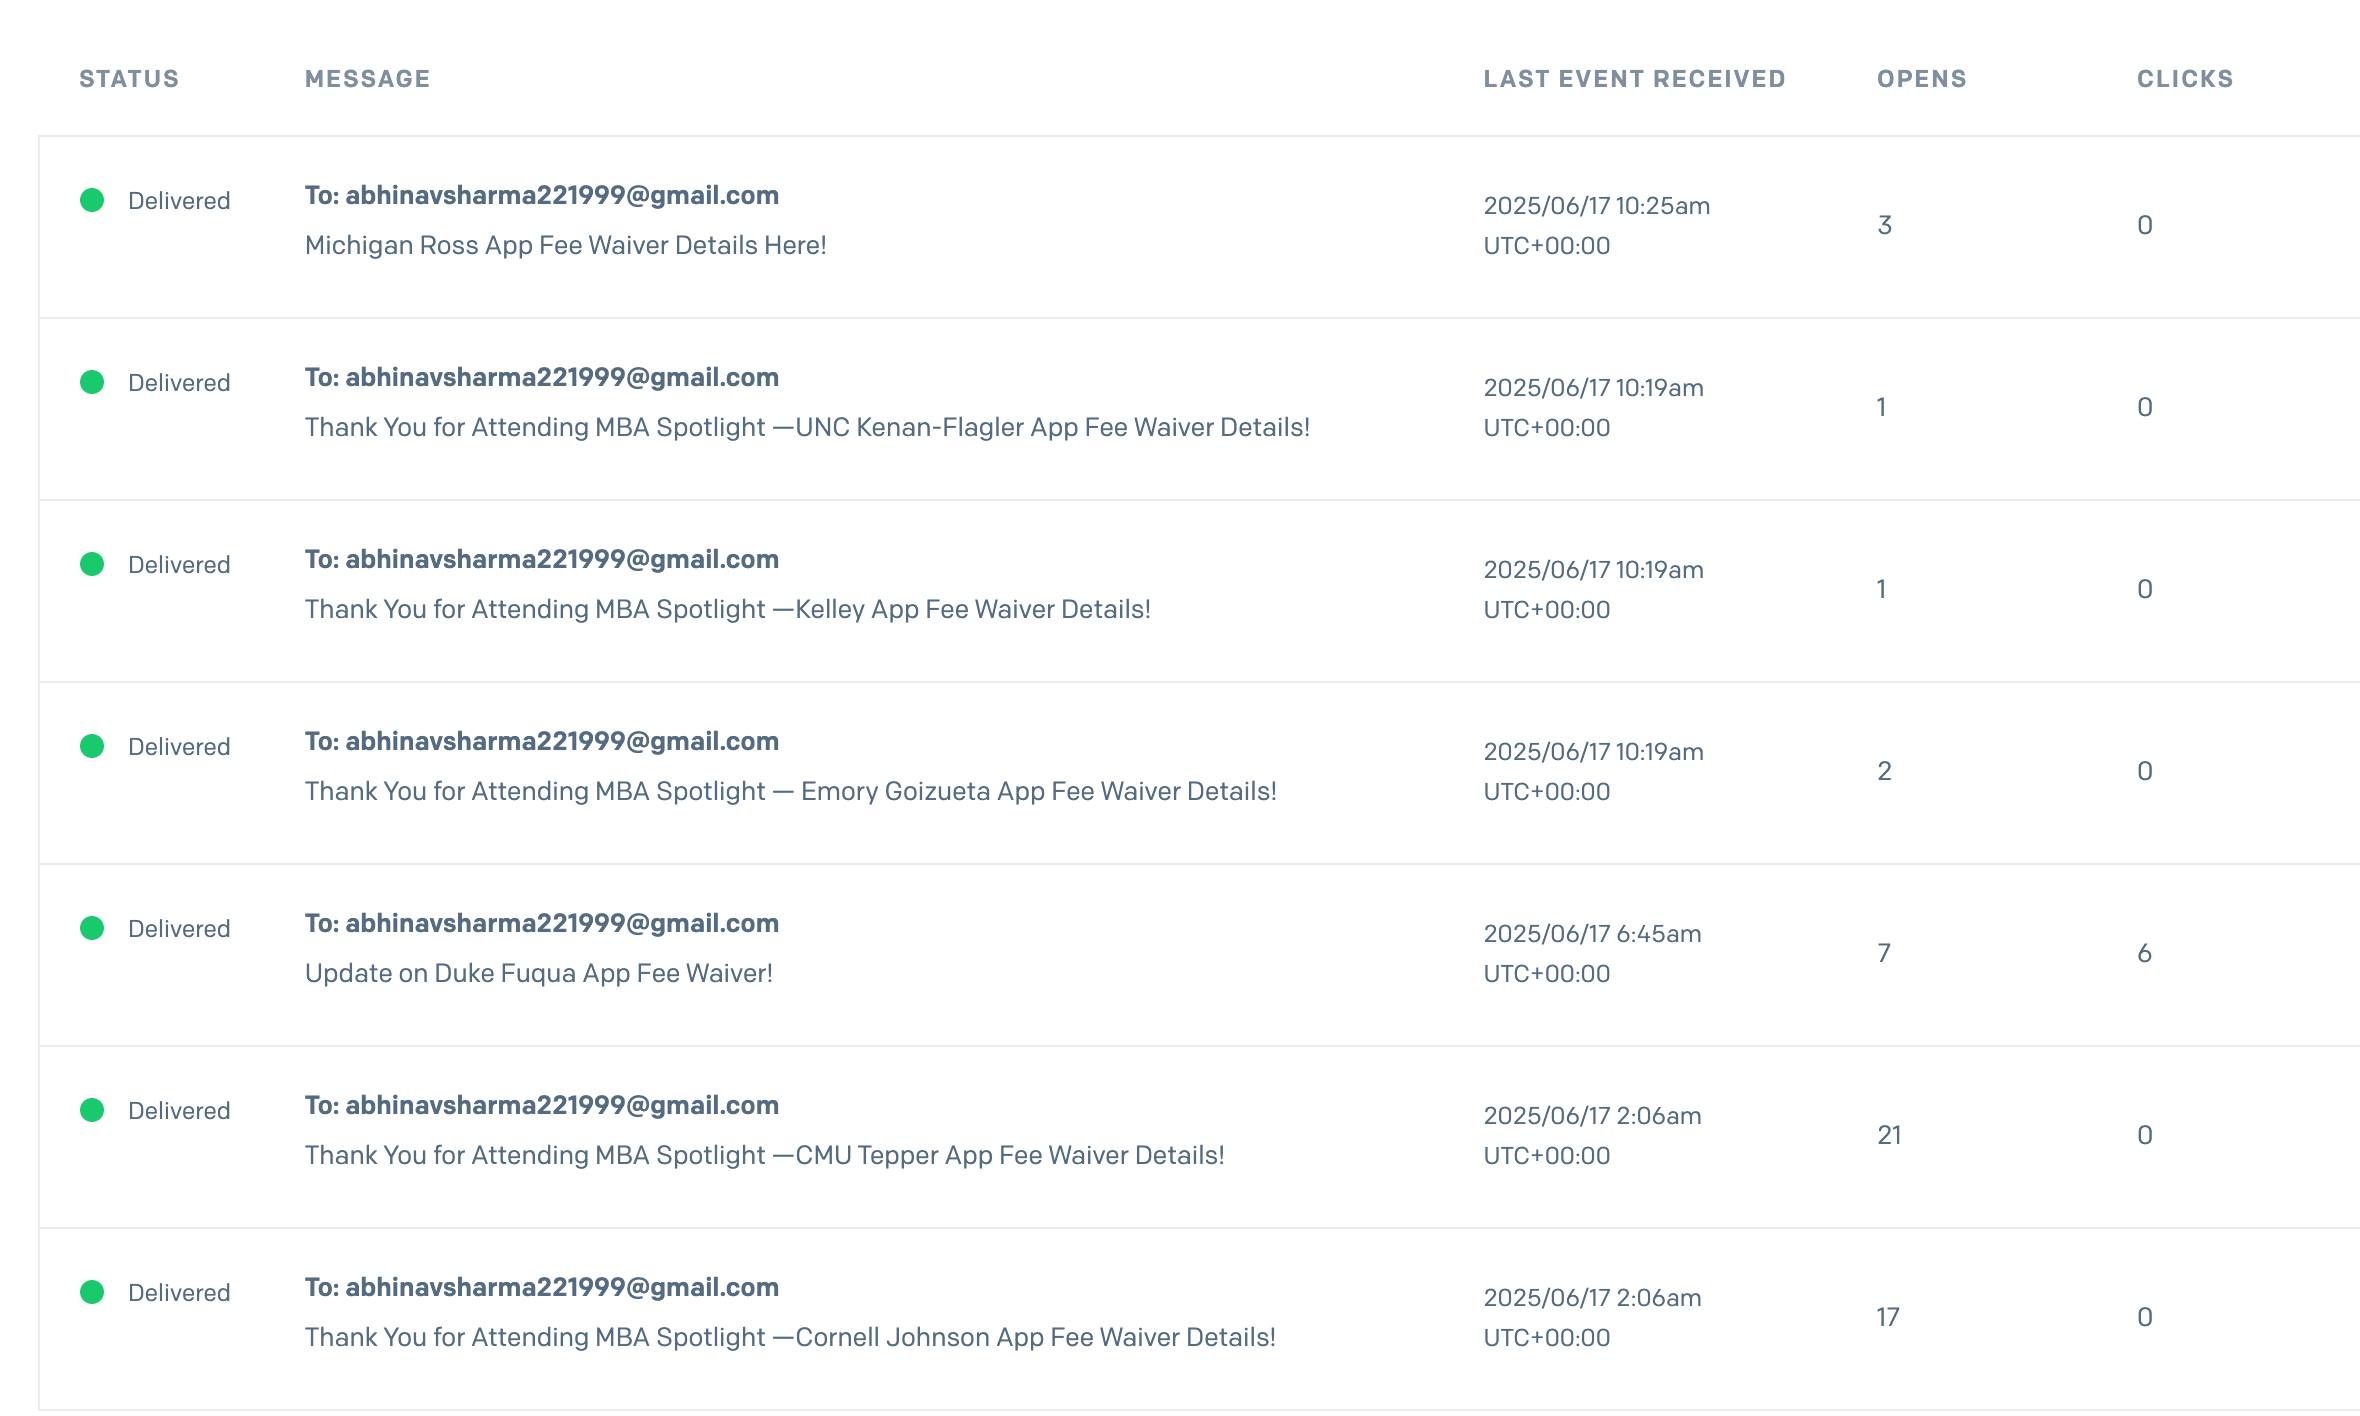Click green status dot on Cornell Johnson row

pyautogui.click(x=92, y=1292)
